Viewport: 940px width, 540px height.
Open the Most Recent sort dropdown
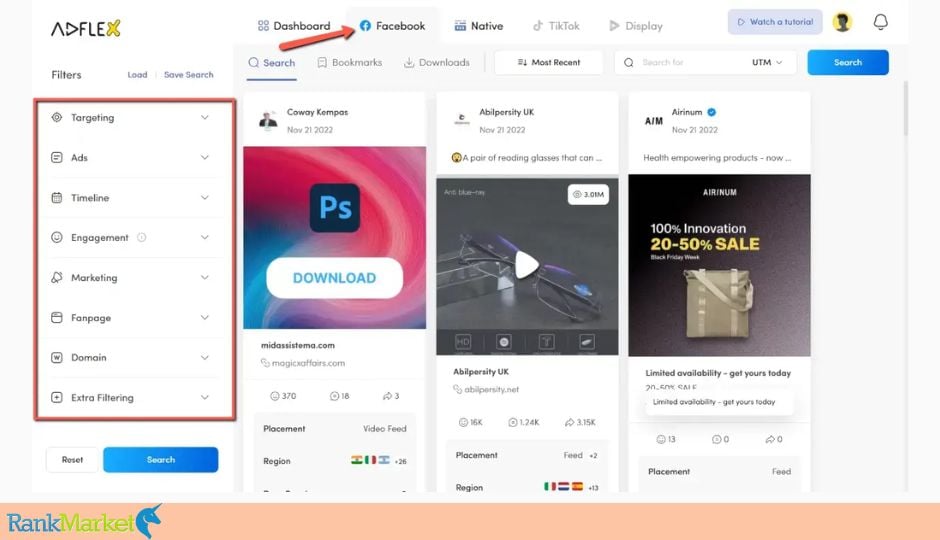pyautogui.click(x=549, y=62)
